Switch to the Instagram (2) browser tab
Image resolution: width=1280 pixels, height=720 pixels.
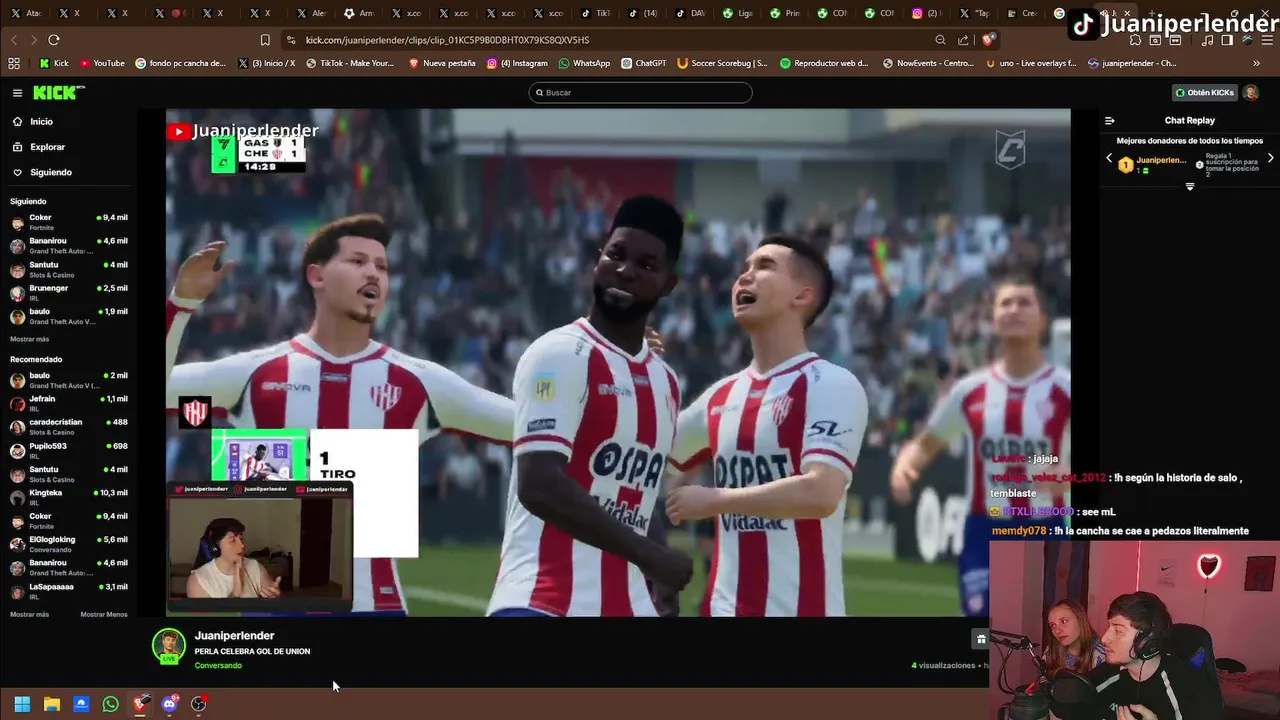tap(925, 13)
